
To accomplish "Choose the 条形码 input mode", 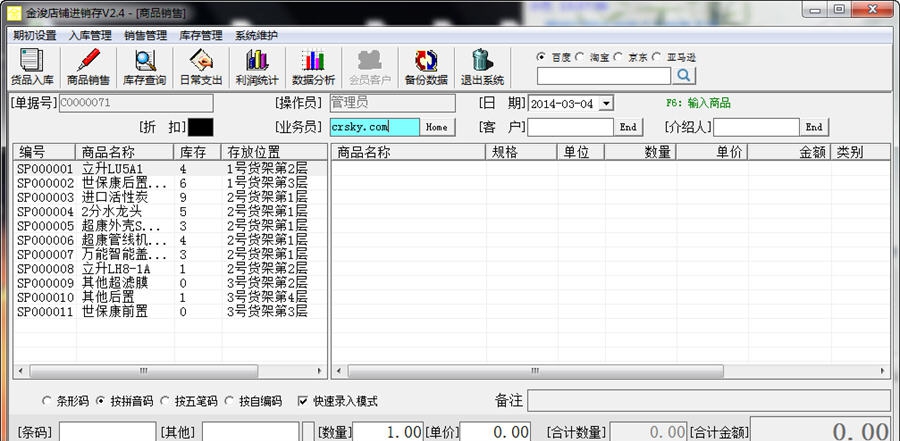I will (47, 401).
